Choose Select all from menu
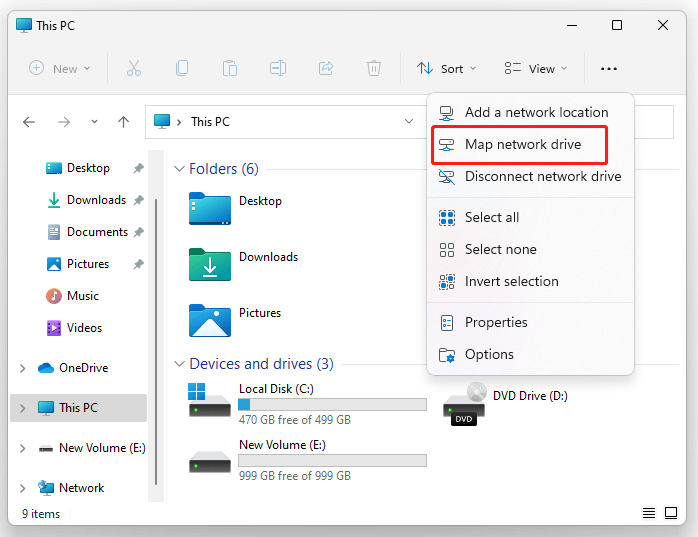 pos(530,217)
